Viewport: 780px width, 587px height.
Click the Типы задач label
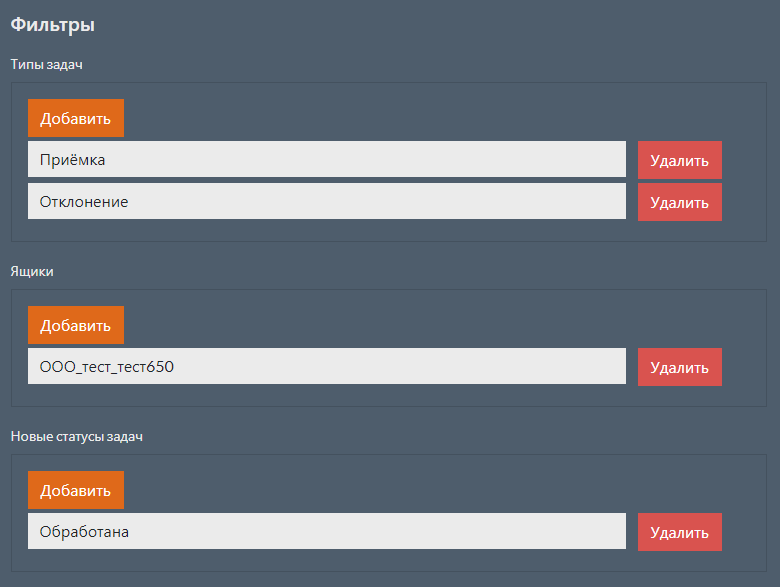point(47,65)
